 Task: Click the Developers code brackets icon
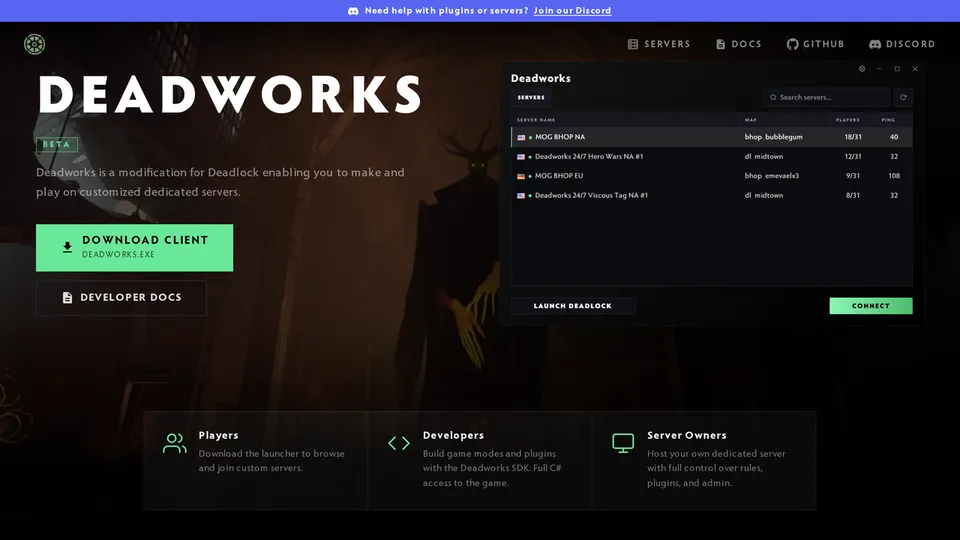click(399, 443)
